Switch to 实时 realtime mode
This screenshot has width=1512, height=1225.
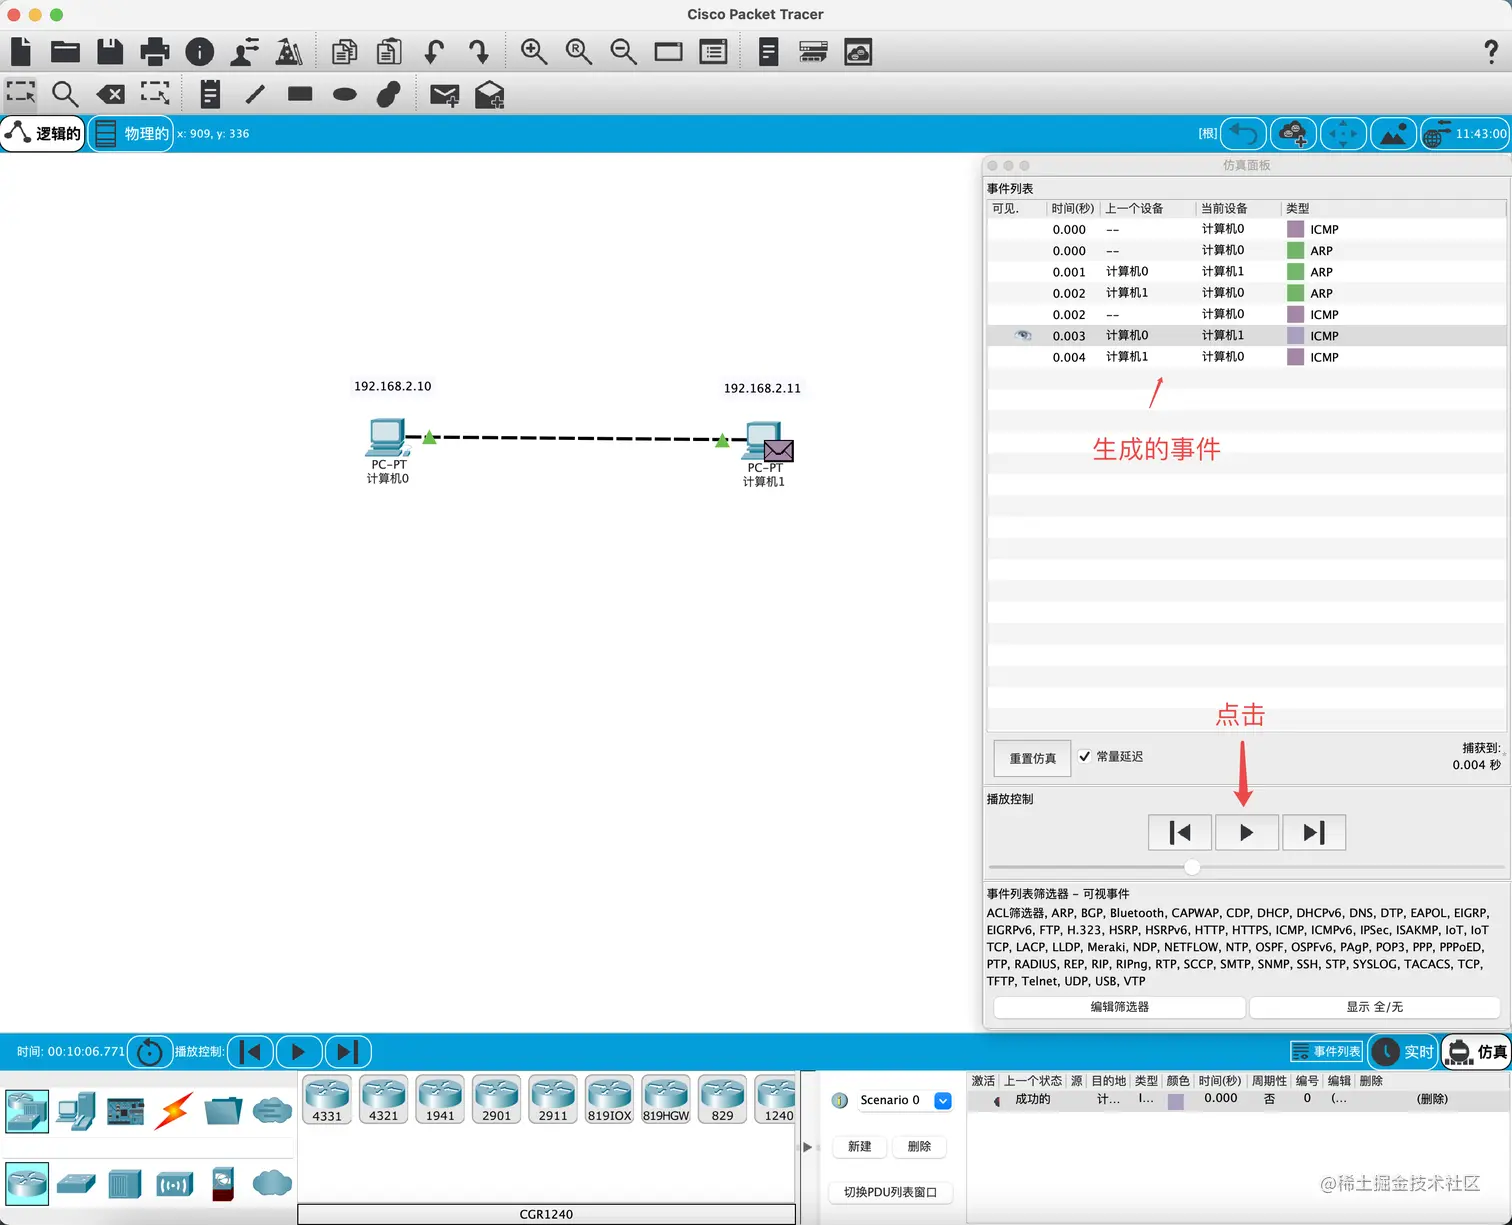(x=1403, y=1051)
